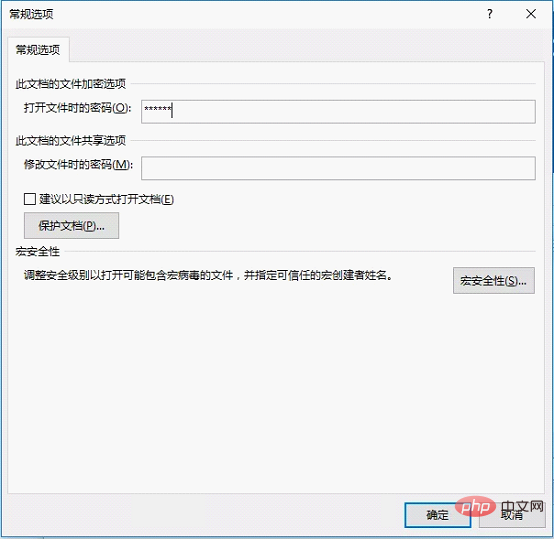Confirm with the 确定 button
The height and width of the screenshot is (539, 554).
(x=437, y=515)
